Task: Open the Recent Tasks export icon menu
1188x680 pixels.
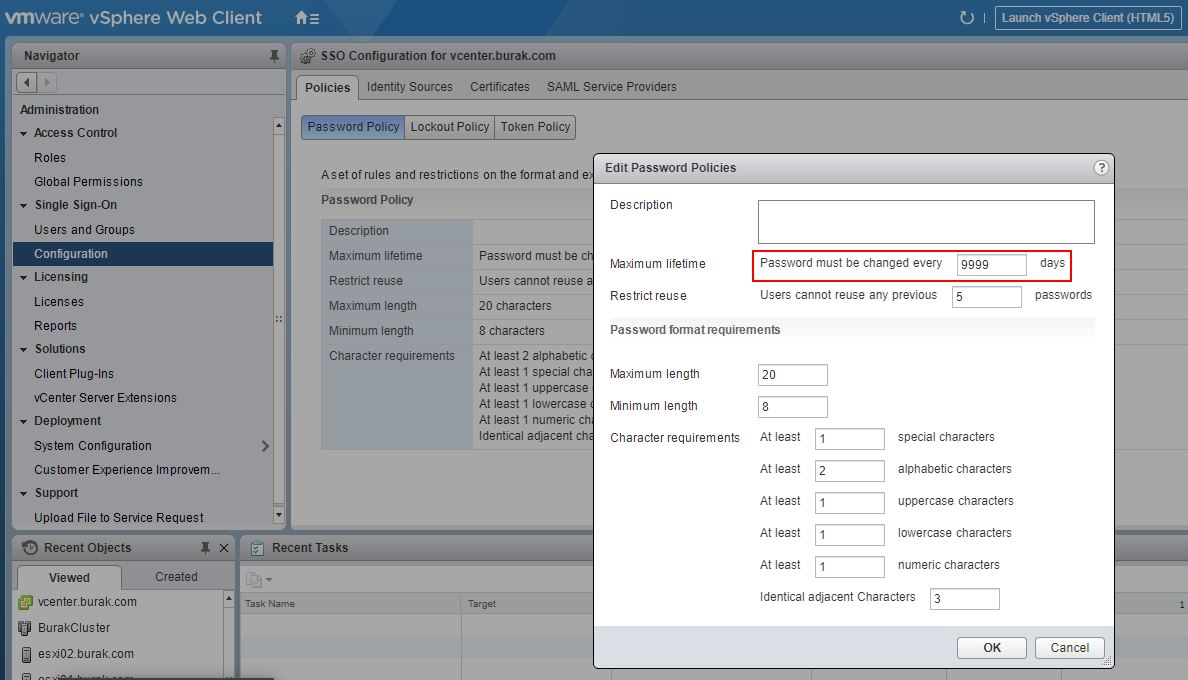Action: click(258, 580)
